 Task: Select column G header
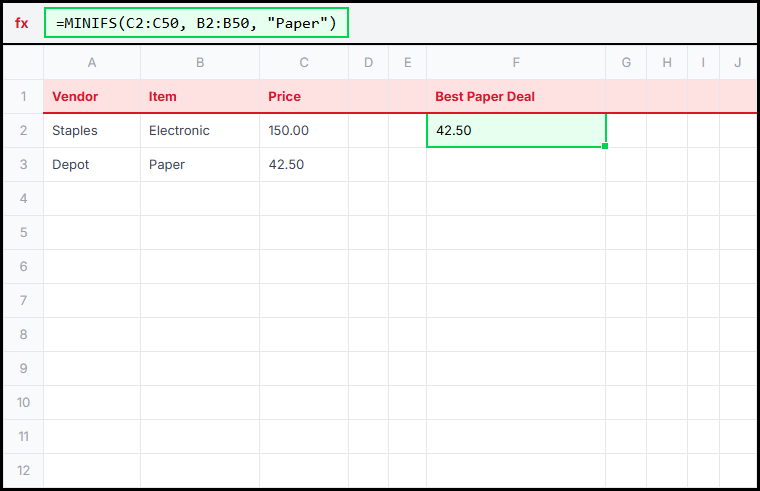[626, 63]
